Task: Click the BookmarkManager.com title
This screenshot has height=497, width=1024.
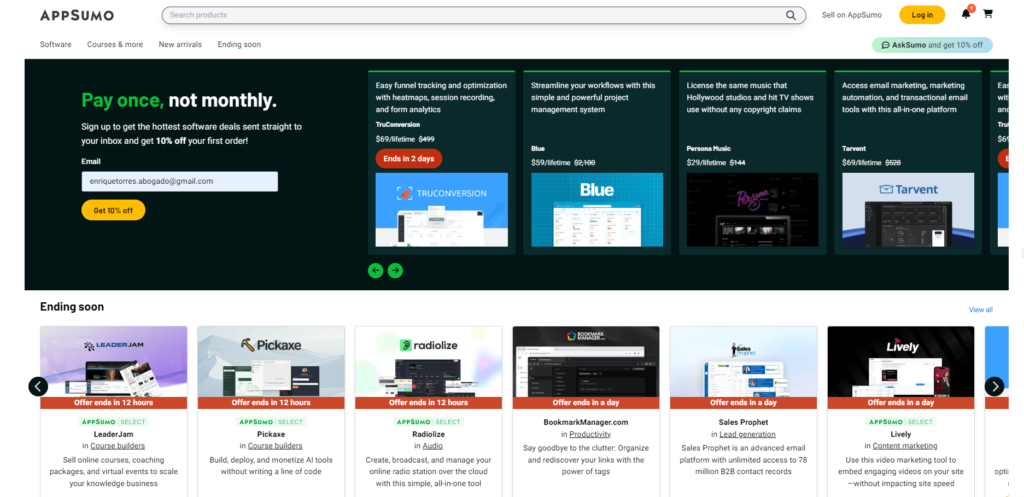Action: tap(586, 423)
